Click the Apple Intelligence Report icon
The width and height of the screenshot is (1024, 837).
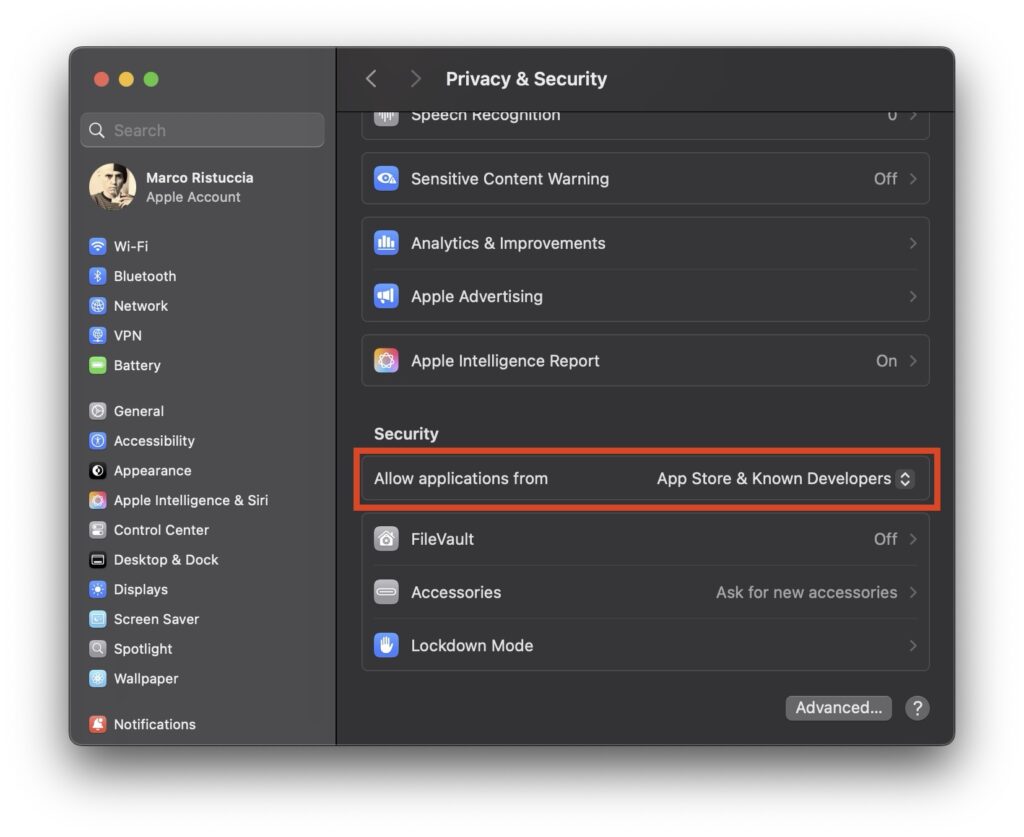click(386, 360)
